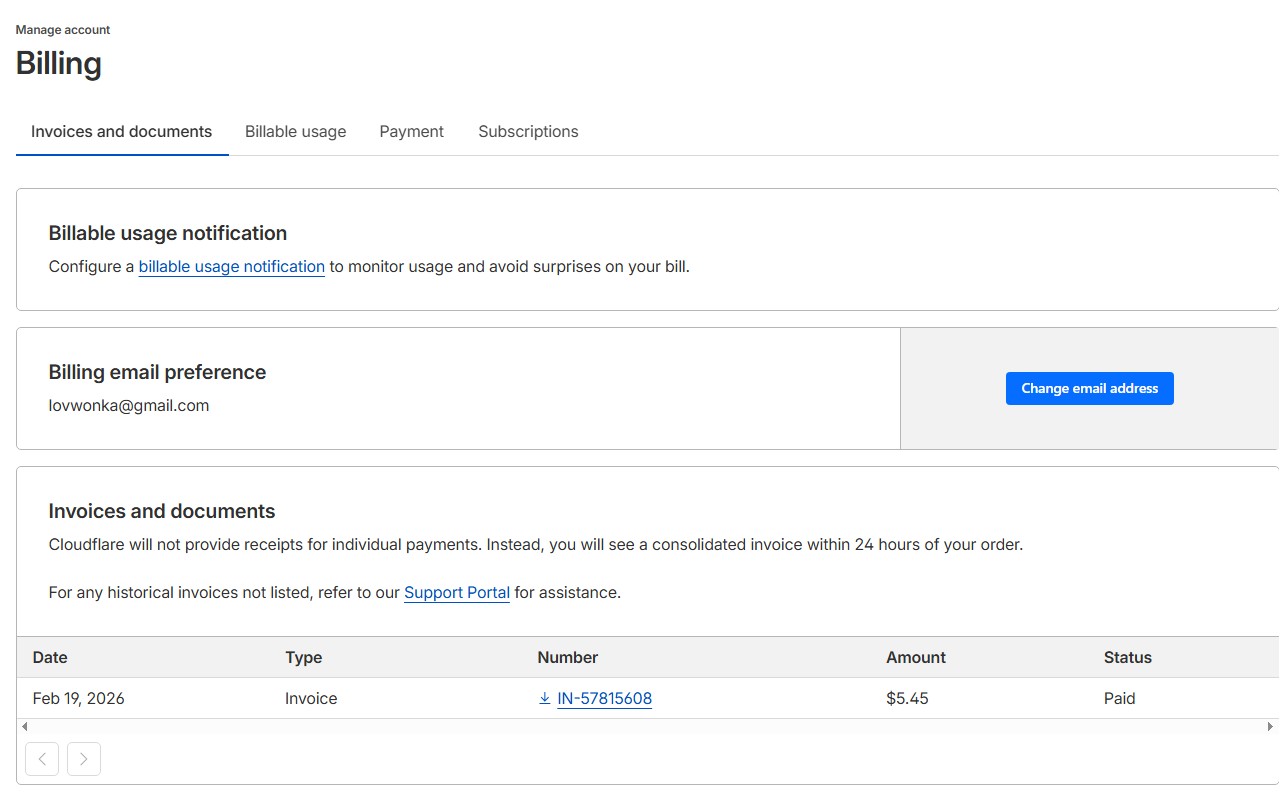Go to previous invoices page
1279x788 pixels.
pyautogui.click(x=42, y=759)
